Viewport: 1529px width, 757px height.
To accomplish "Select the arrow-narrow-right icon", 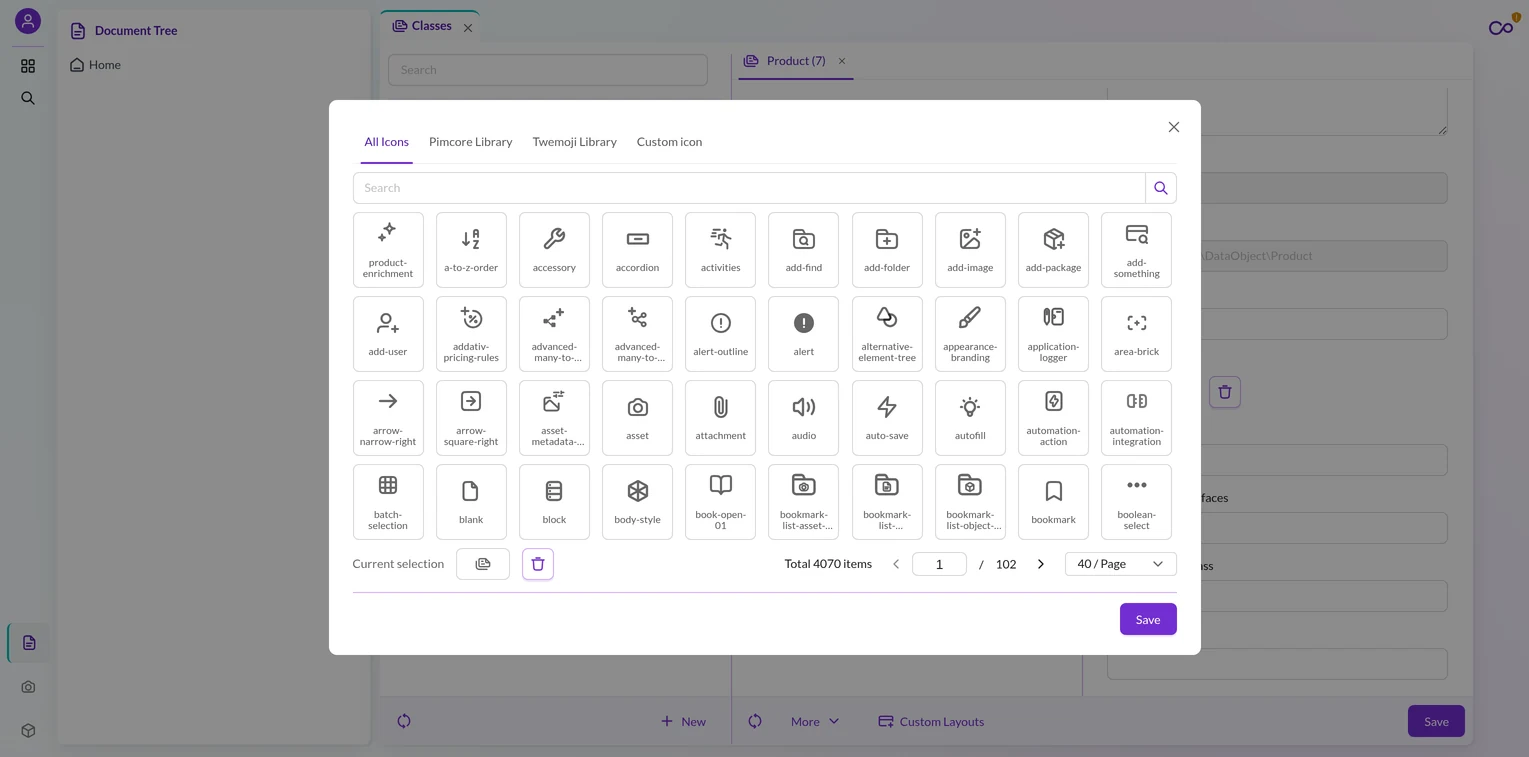I will (x=388, y=417).
